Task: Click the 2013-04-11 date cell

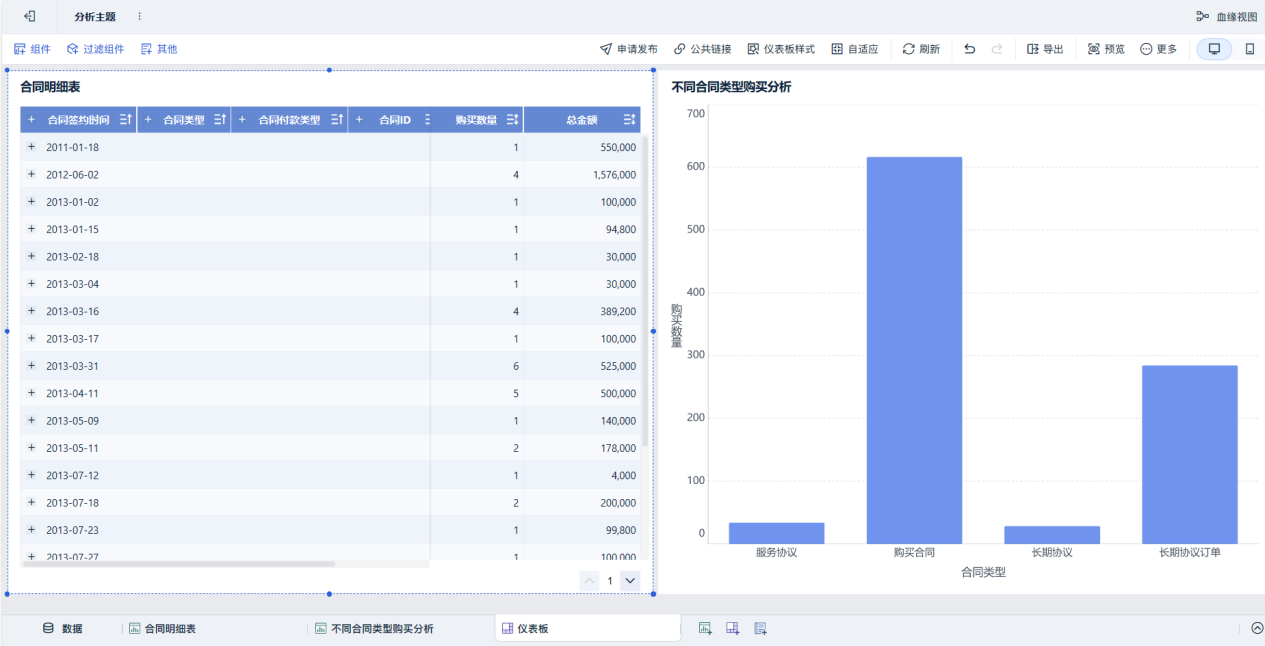Action: click(72, 393)
